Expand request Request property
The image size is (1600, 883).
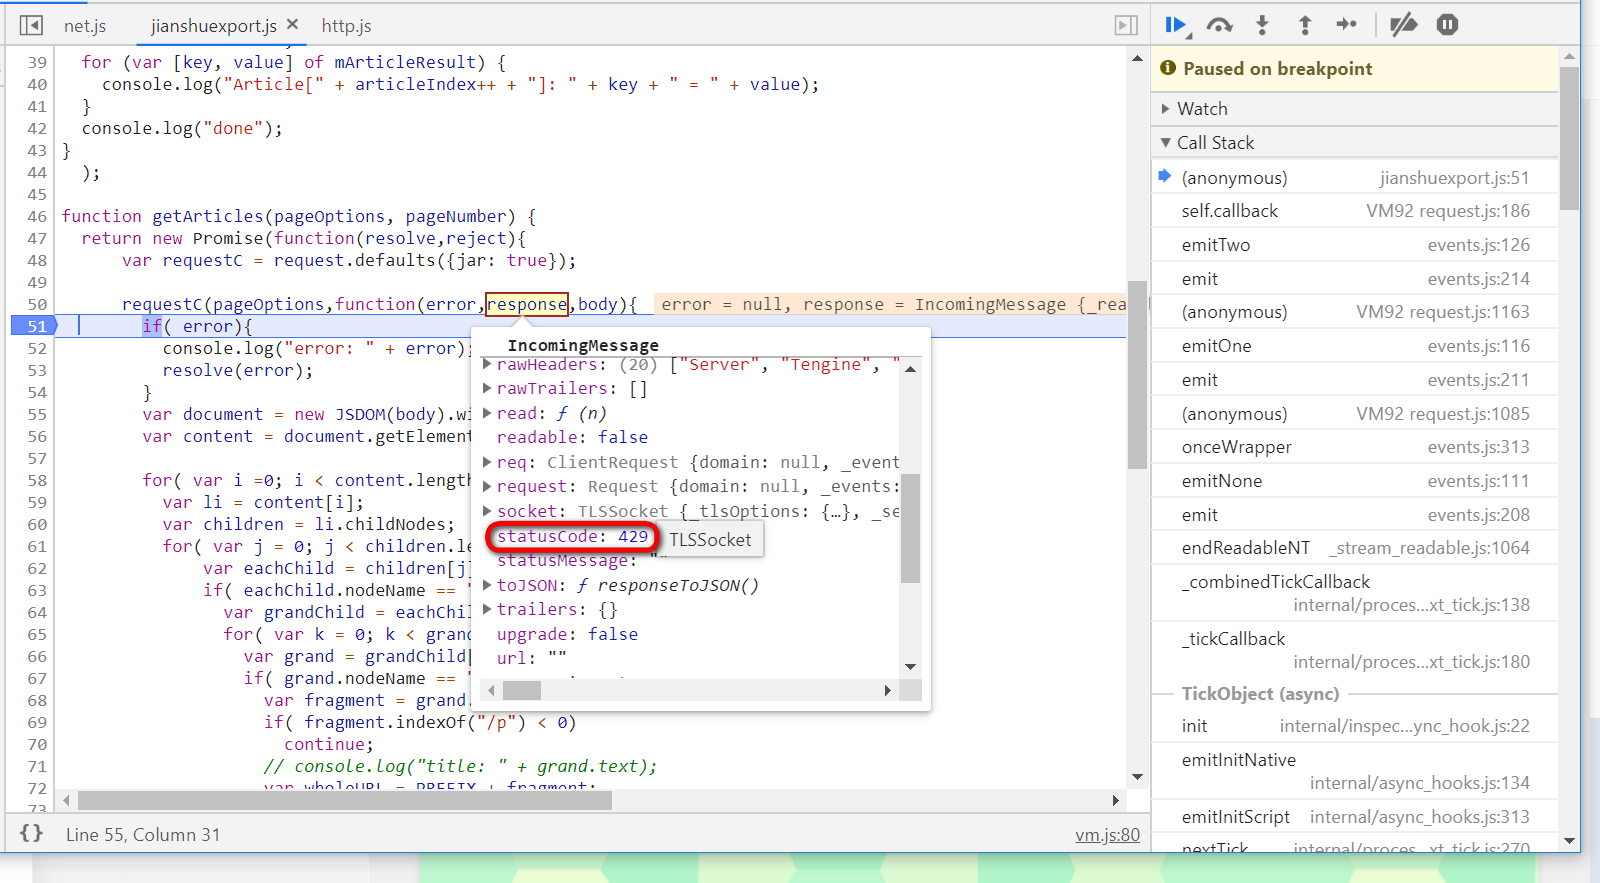pos(487,485)
